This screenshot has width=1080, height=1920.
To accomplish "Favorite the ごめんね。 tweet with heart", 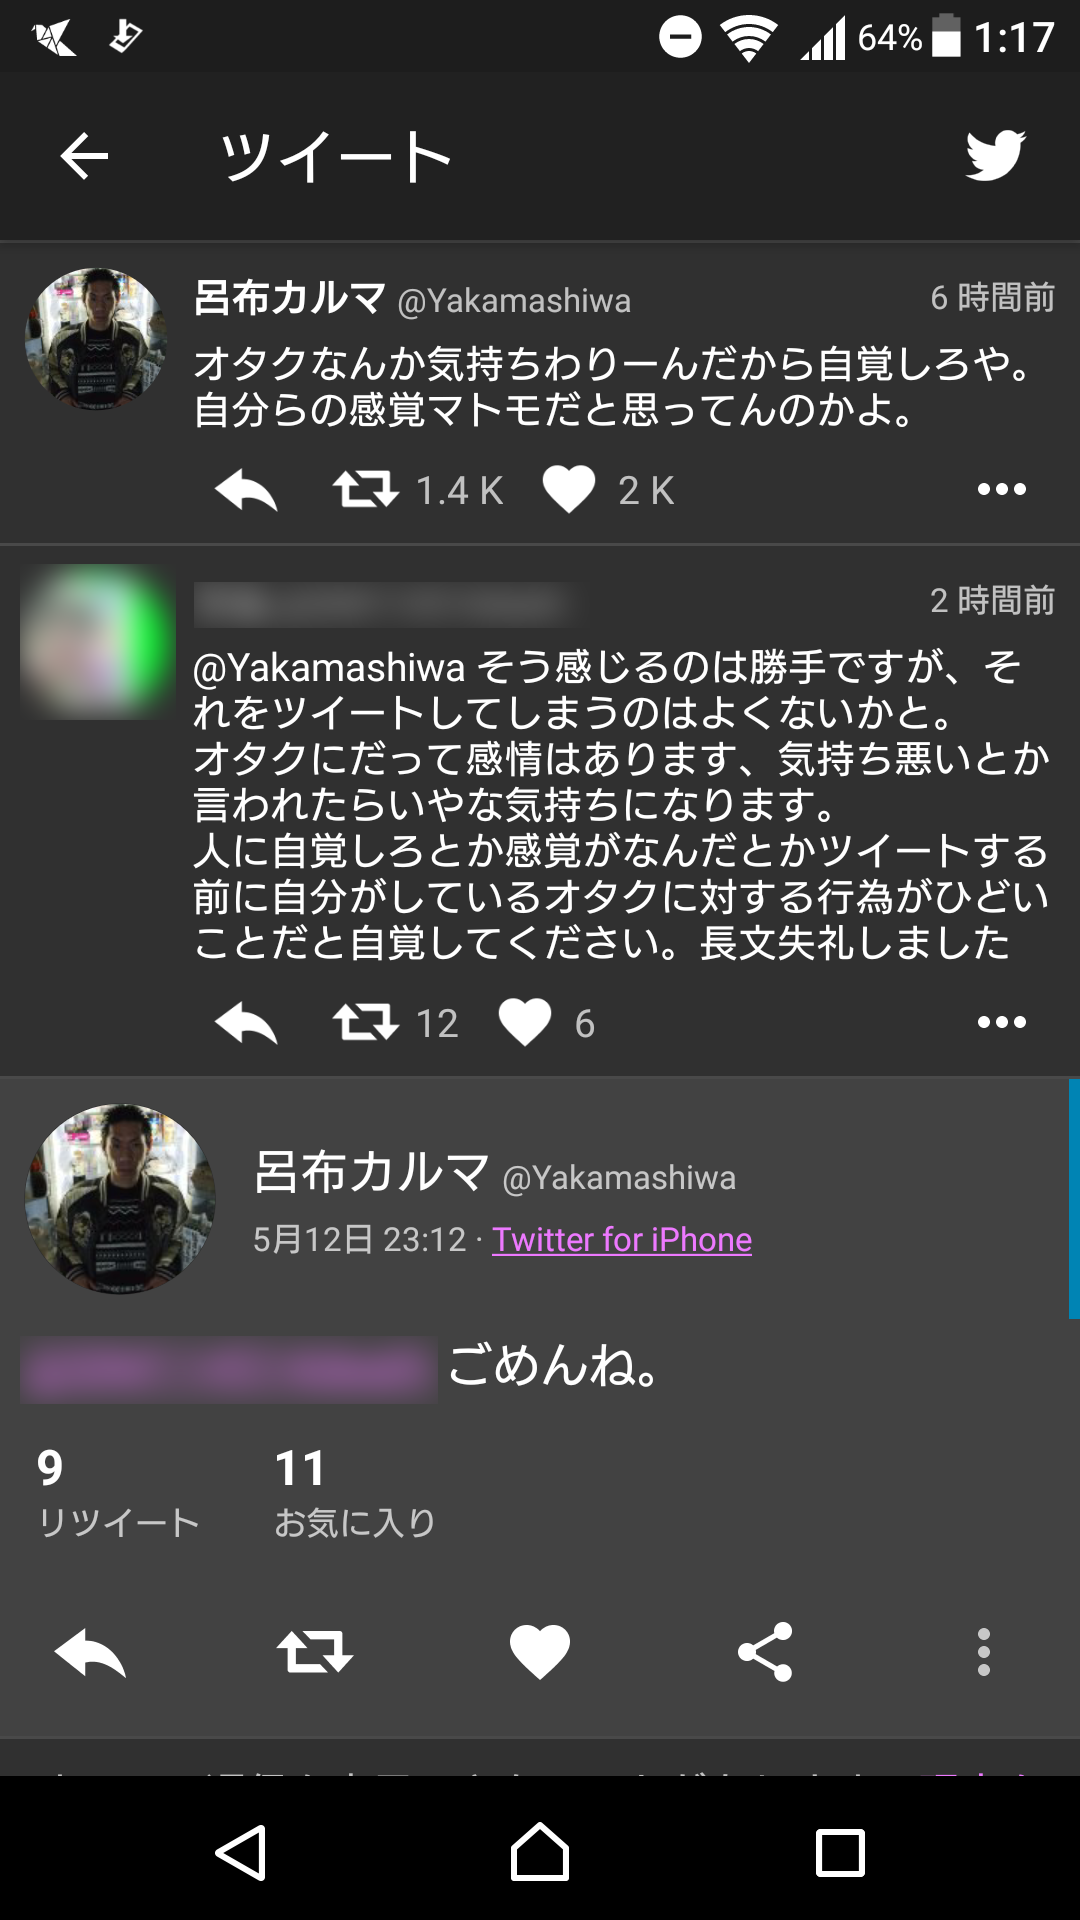I will point(540,1652).
